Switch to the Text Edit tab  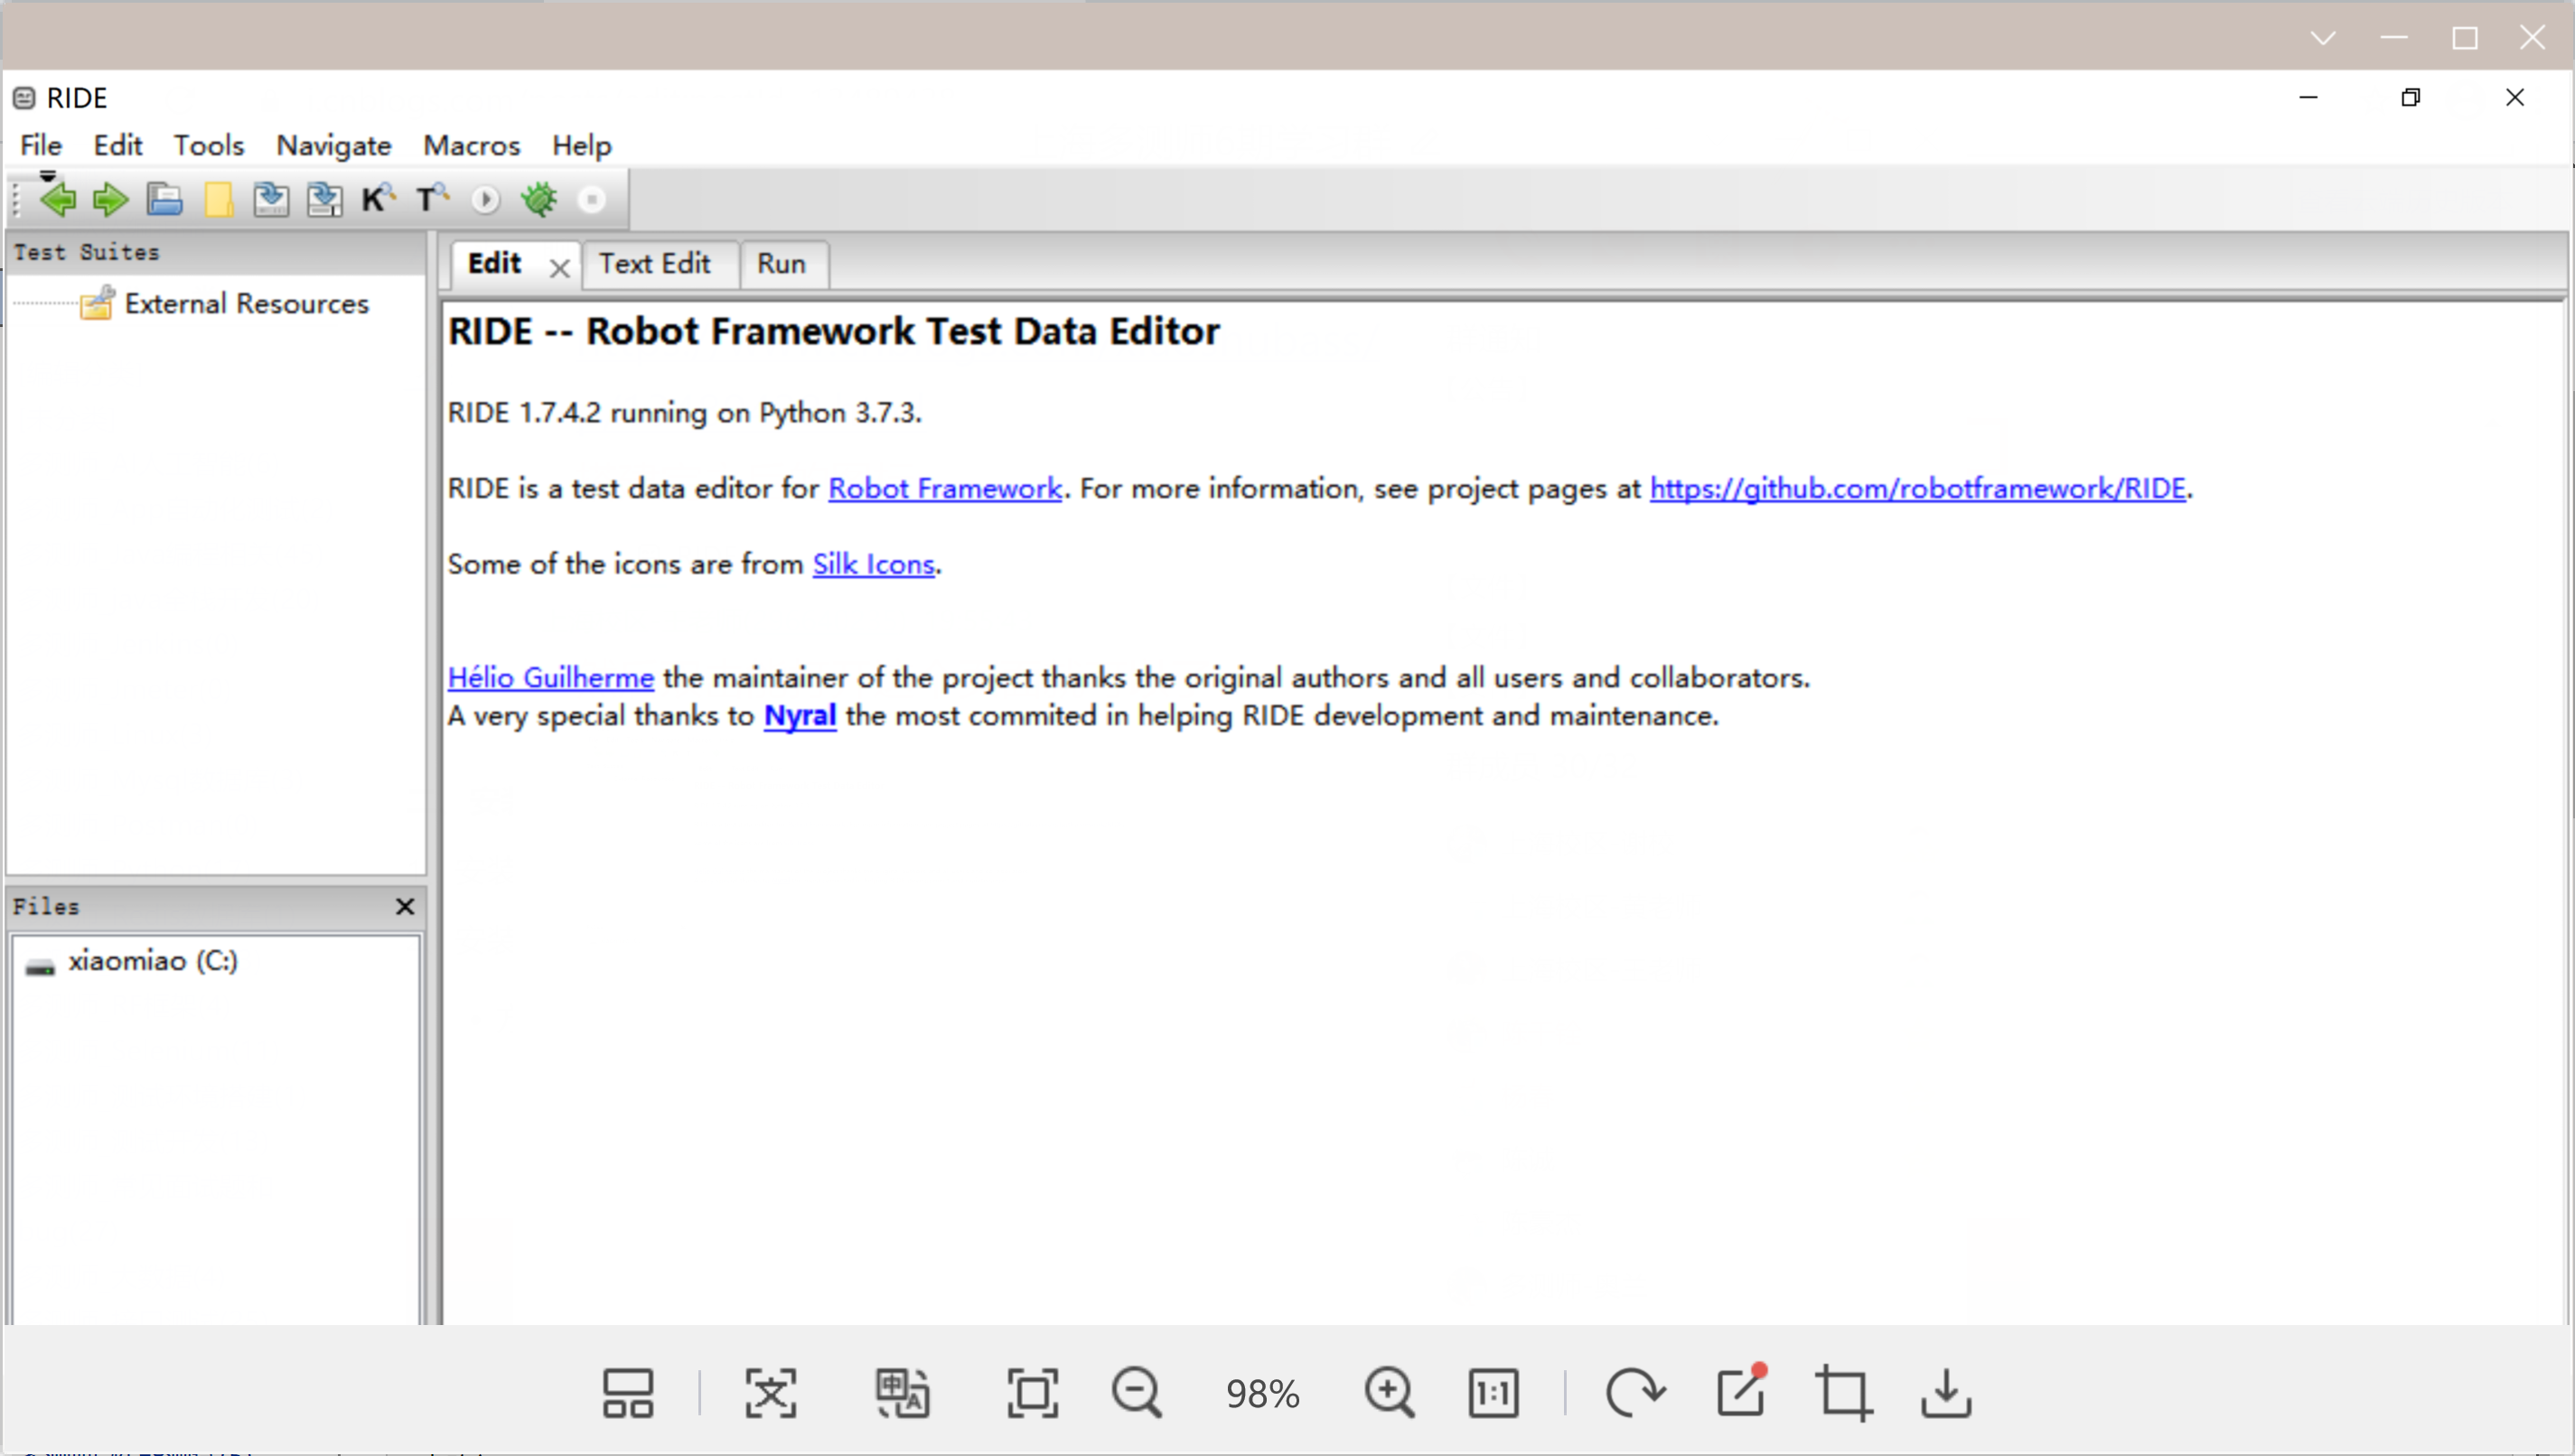(x=654, y=264)
